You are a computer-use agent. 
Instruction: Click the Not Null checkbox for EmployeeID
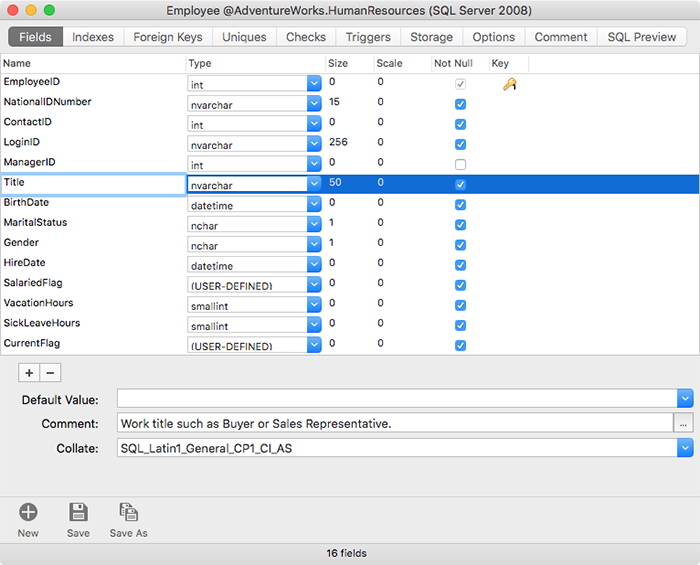point(460,84)
